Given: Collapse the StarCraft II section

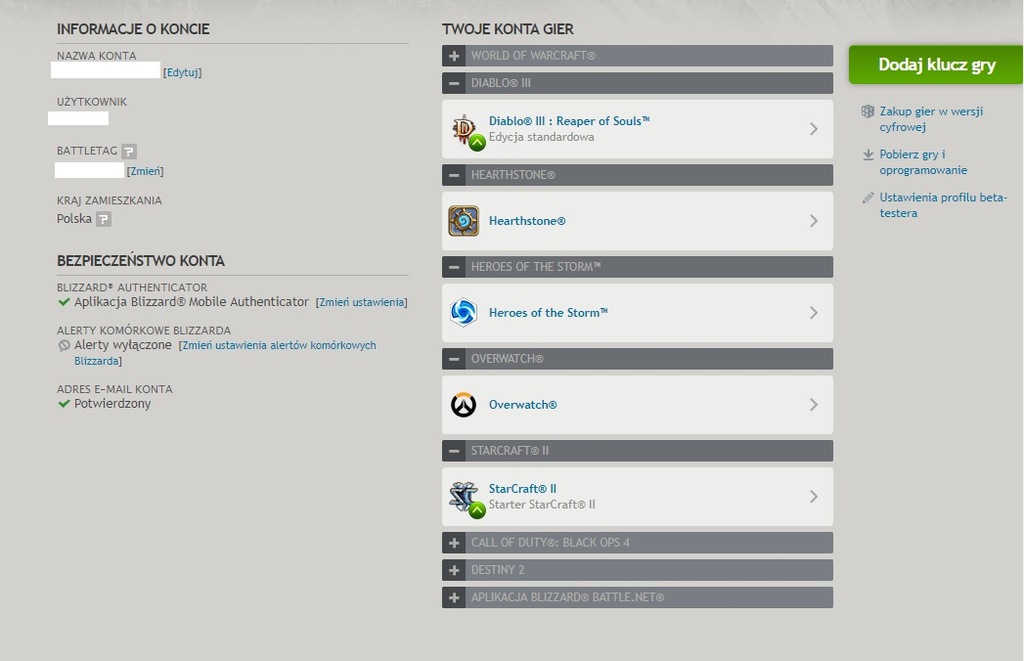Looking at the screenshot, I should point(454,451).
